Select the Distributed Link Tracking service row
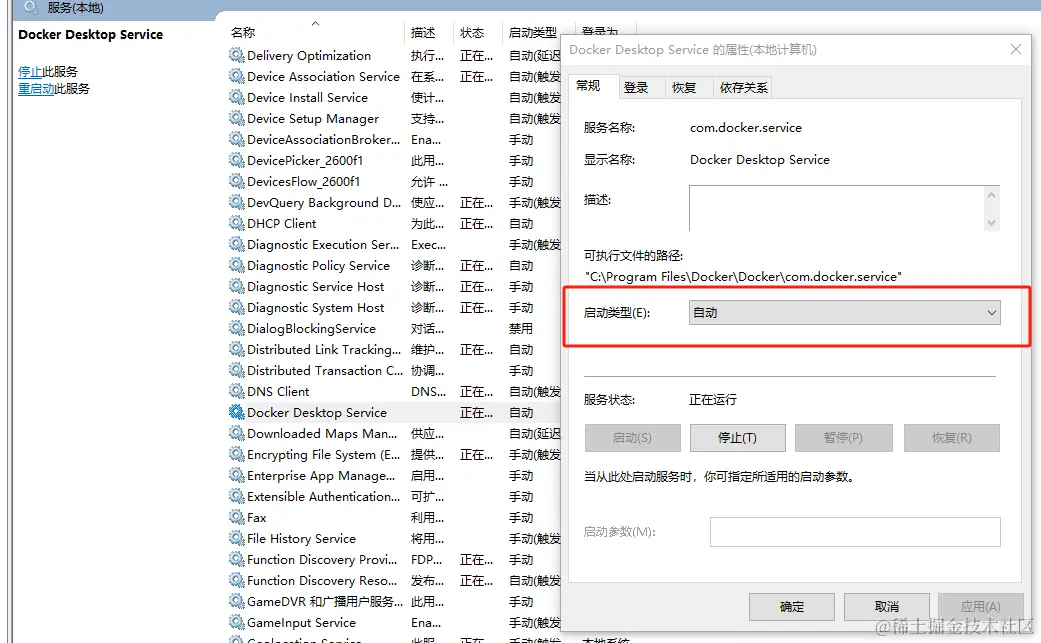 tap(394, 349)
